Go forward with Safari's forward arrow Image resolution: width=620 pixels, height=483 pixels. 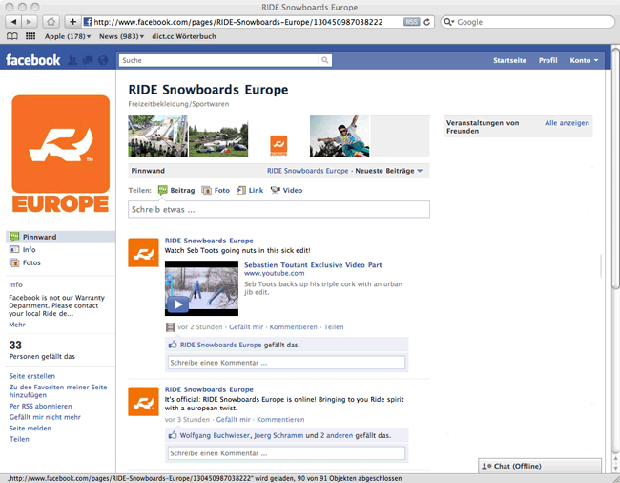tap(30, 22)
